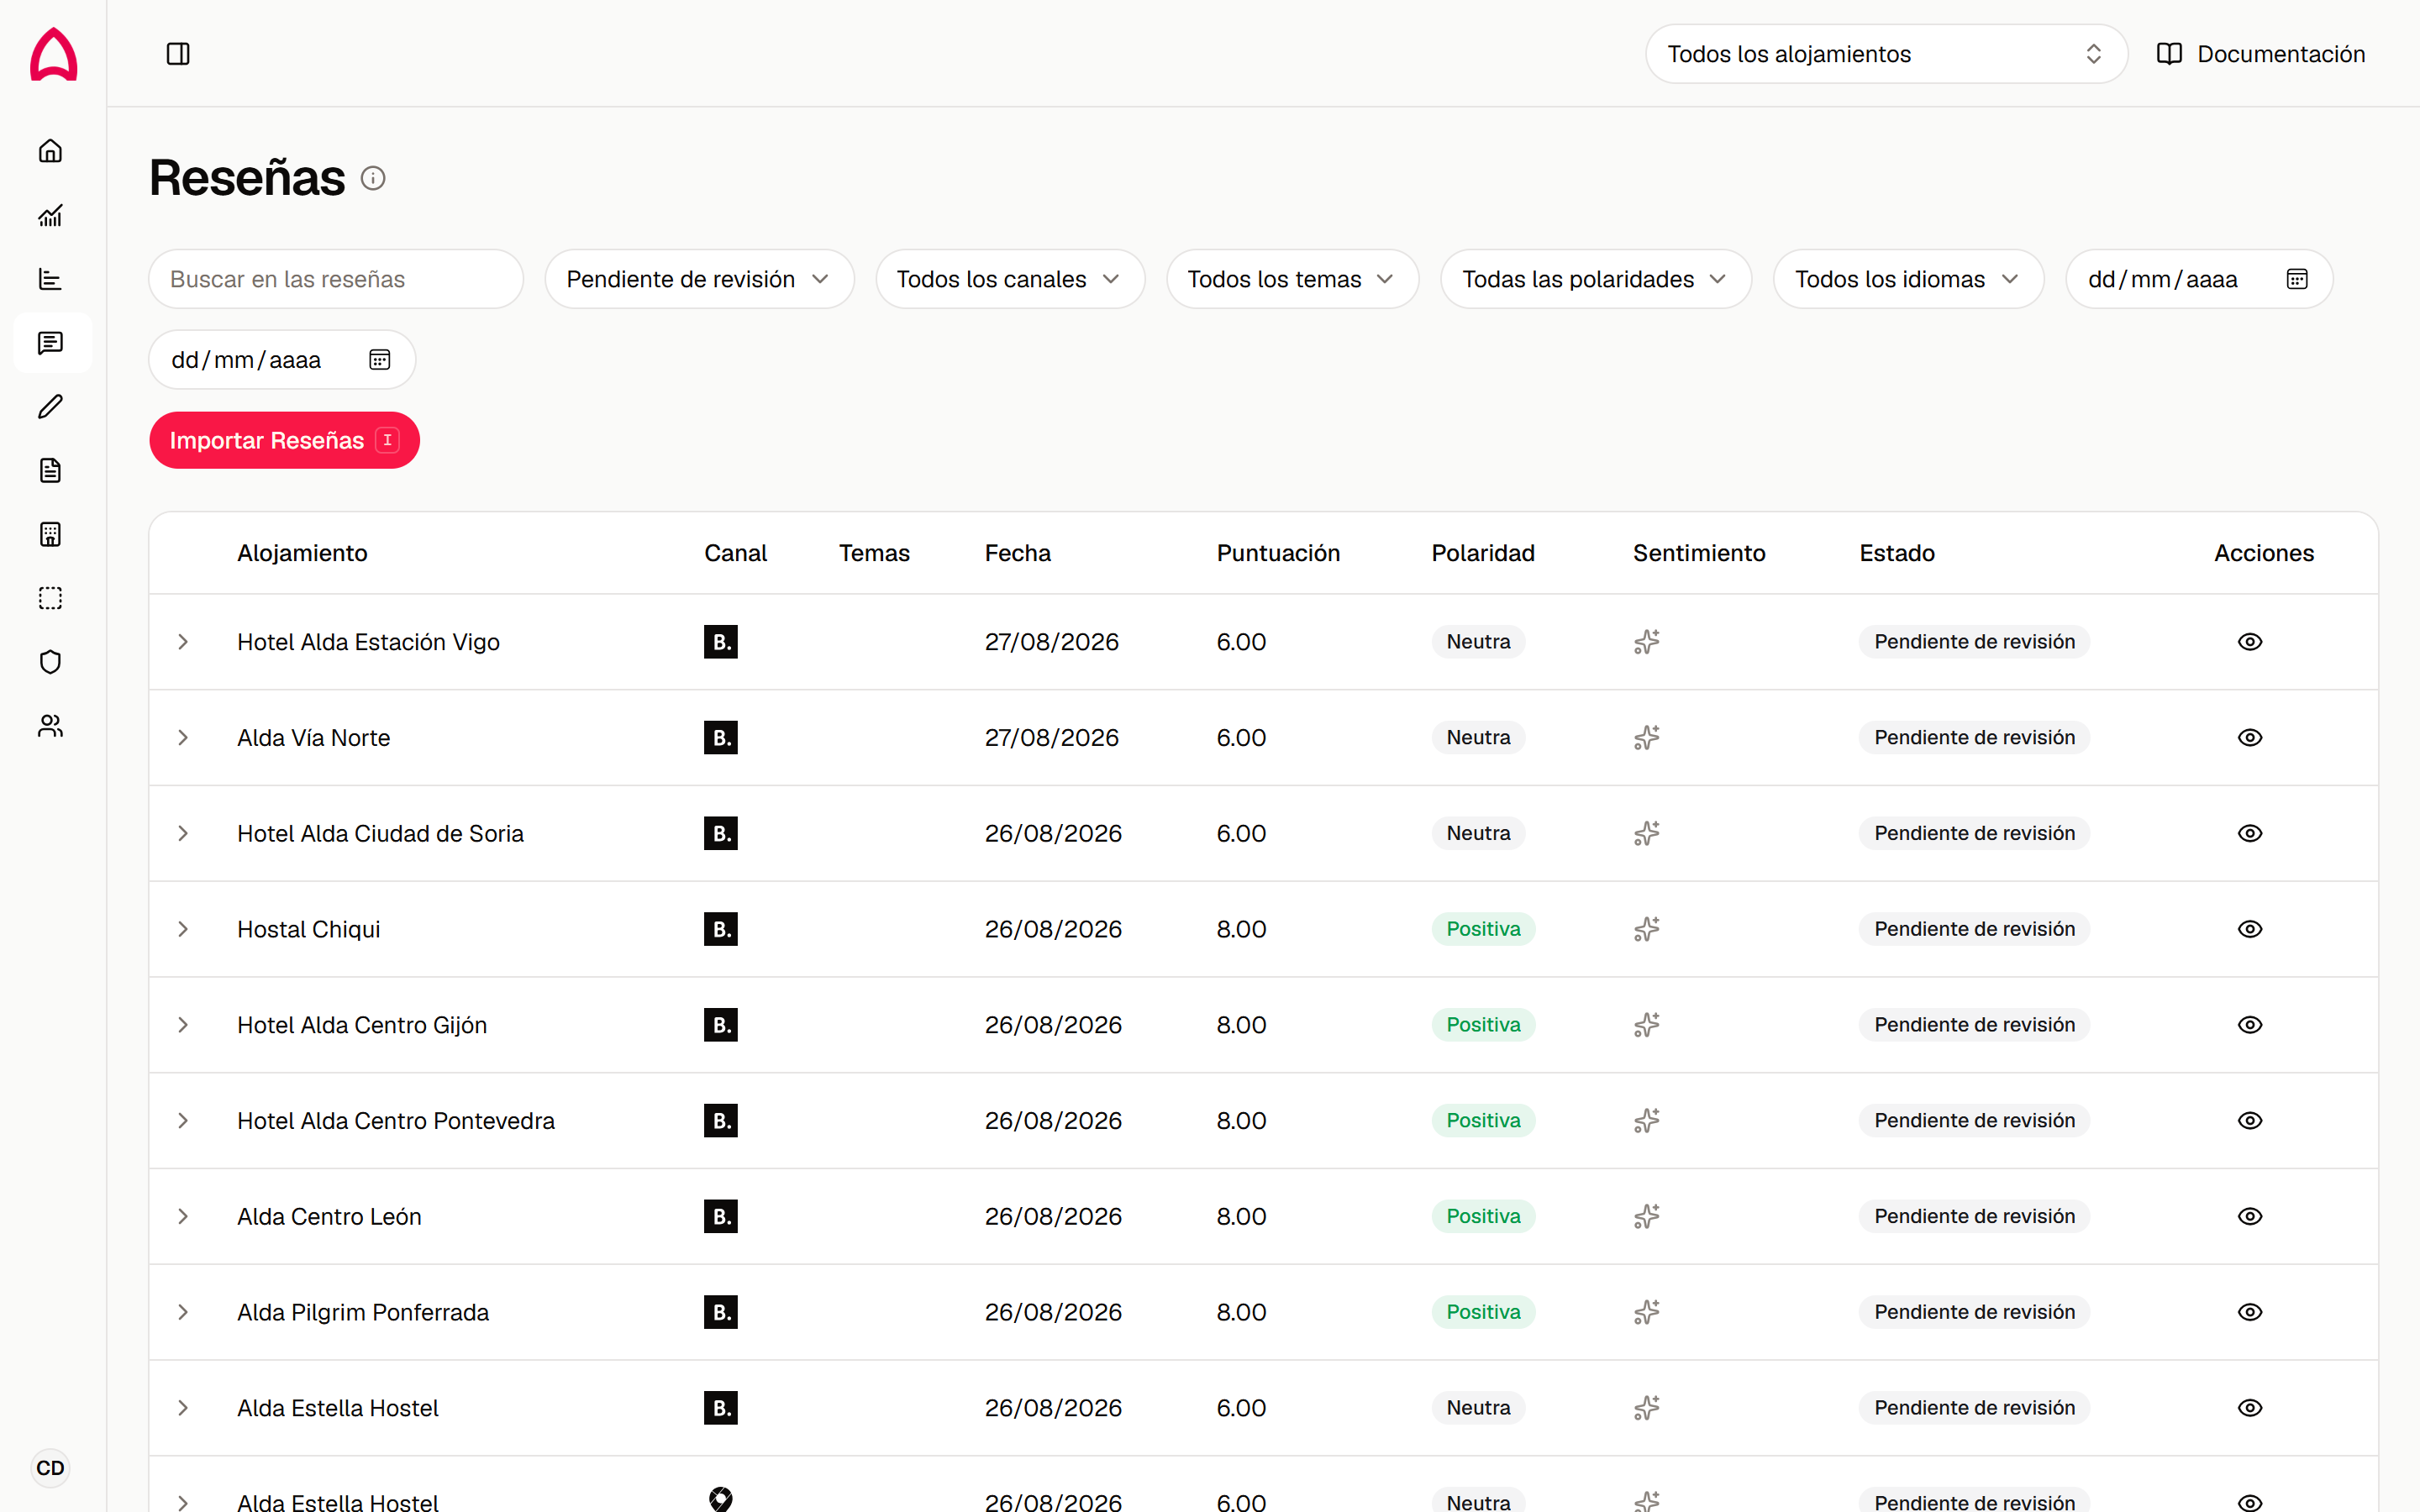
Task: Expand the Hotel Alda Estación Vigo row
Action: click(x=183, y=642)
